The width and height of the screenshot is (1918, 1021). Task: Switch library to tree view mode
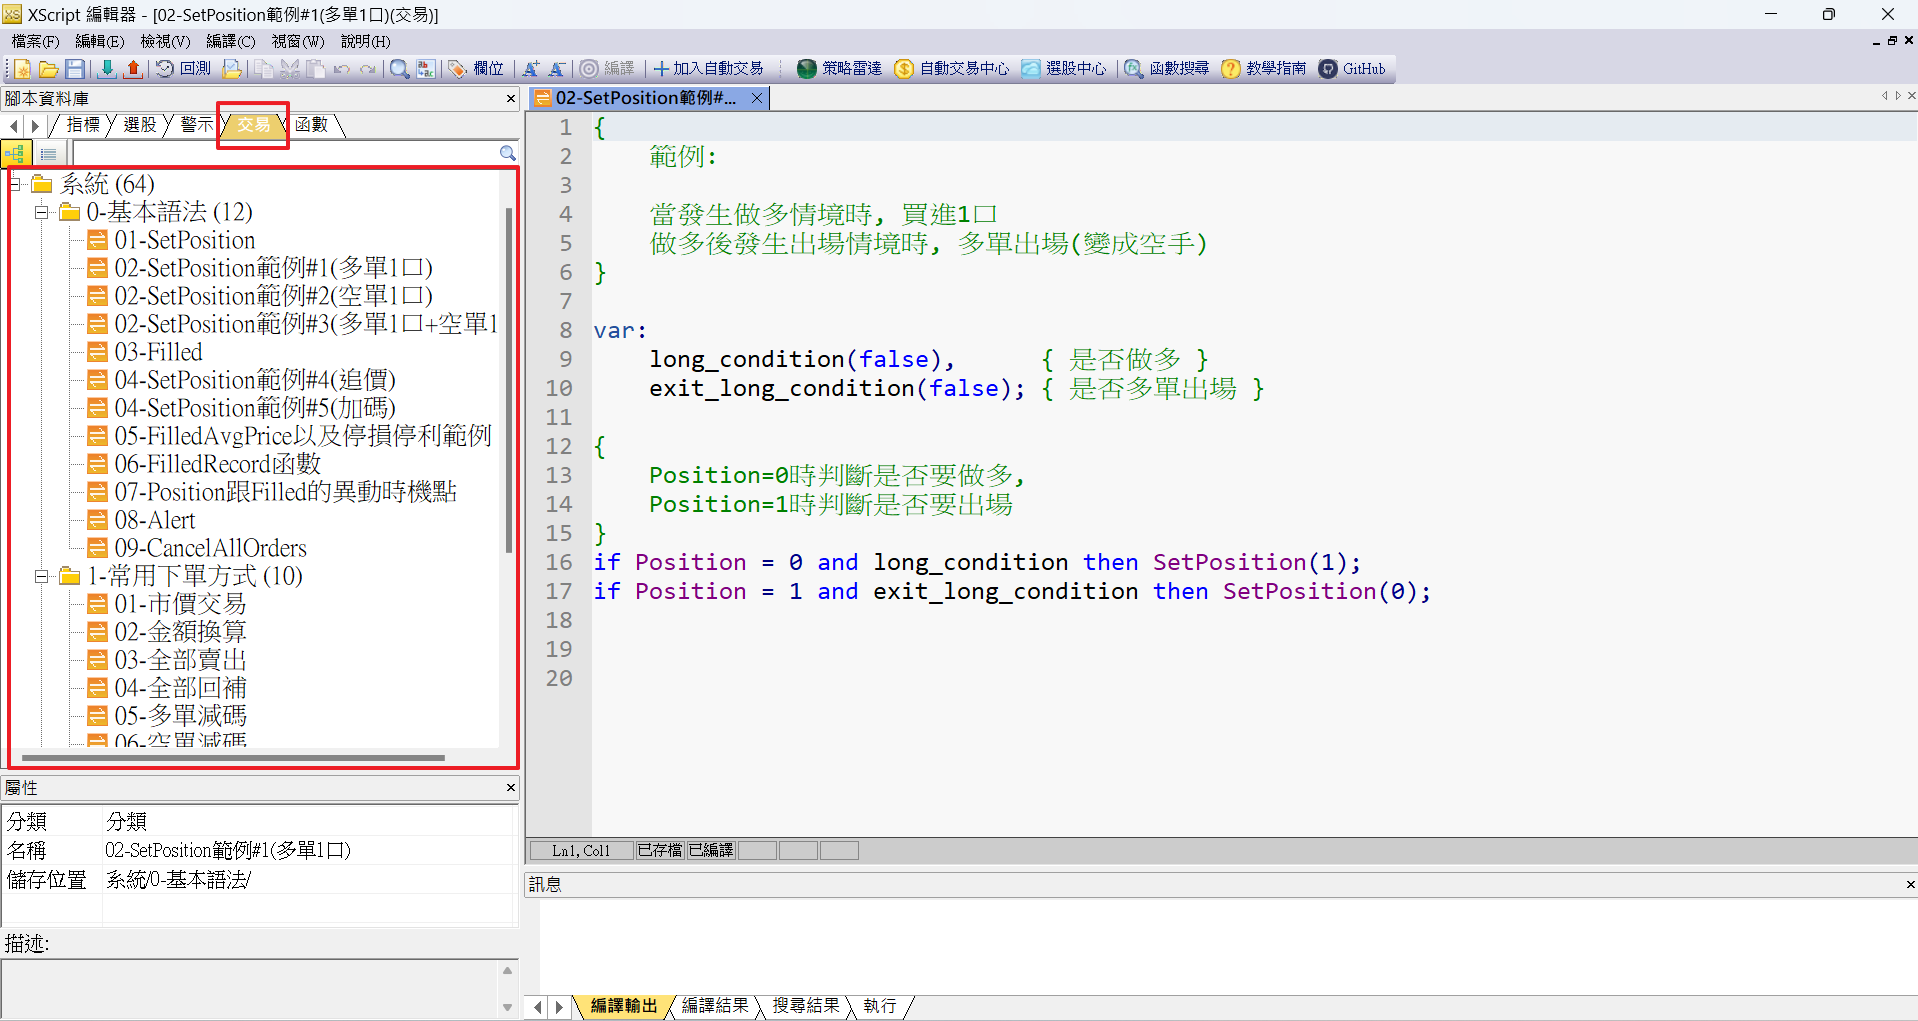[17, 153]
